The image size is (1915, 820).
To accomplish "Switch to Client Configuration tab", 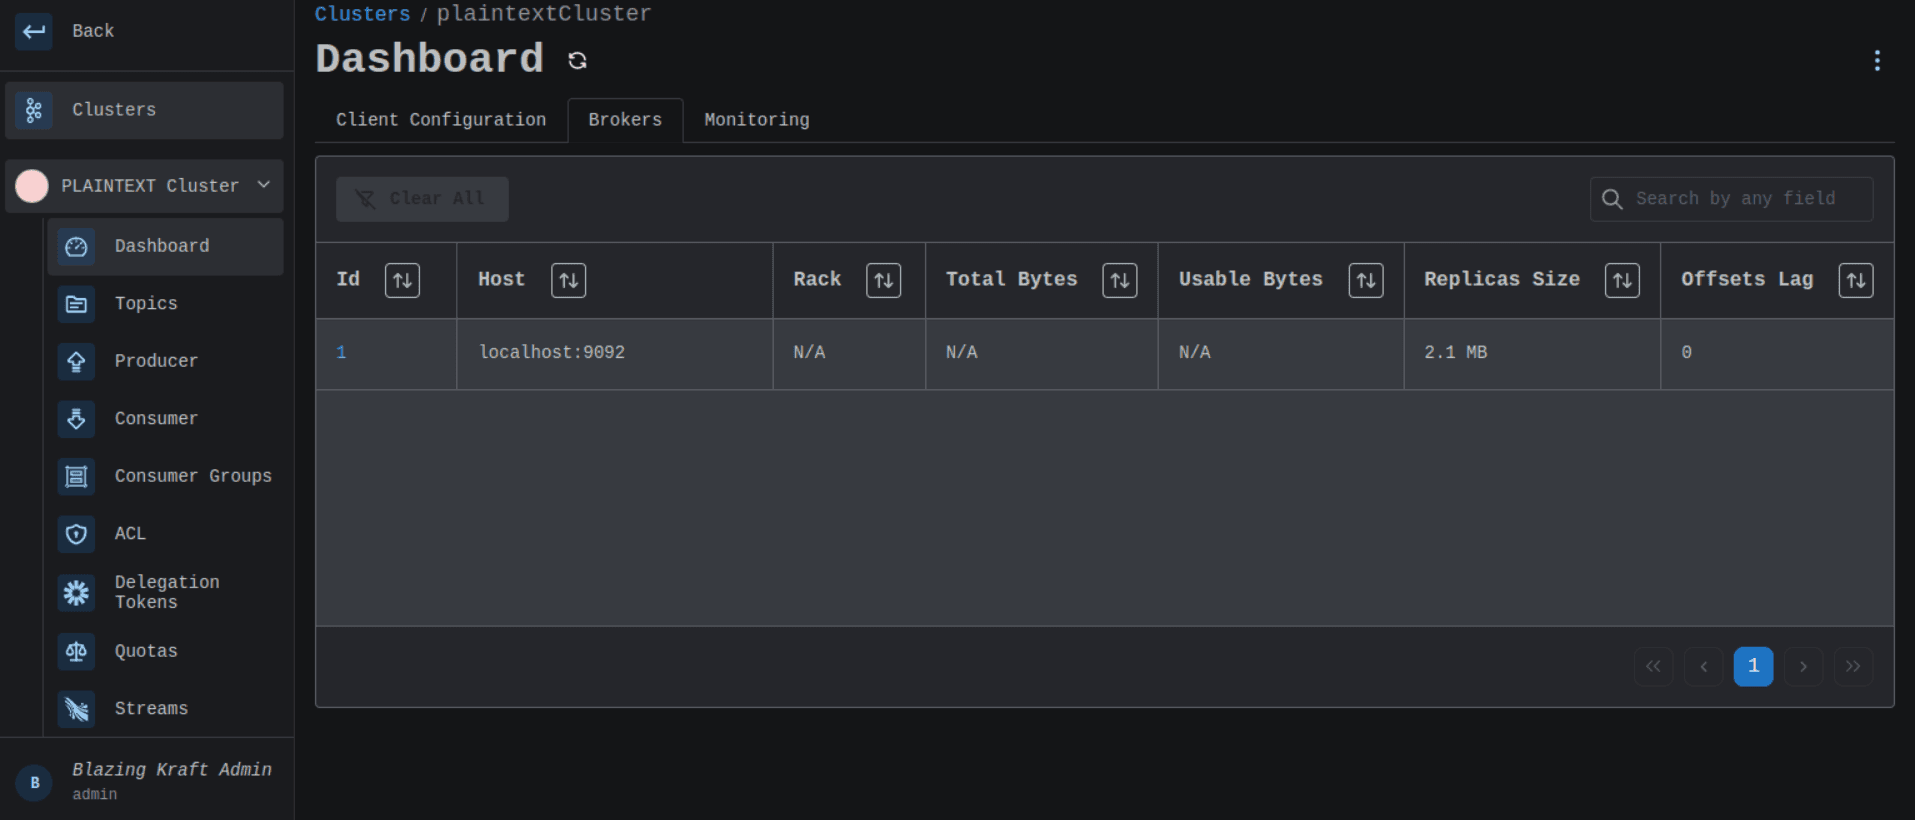I will 441,120.
